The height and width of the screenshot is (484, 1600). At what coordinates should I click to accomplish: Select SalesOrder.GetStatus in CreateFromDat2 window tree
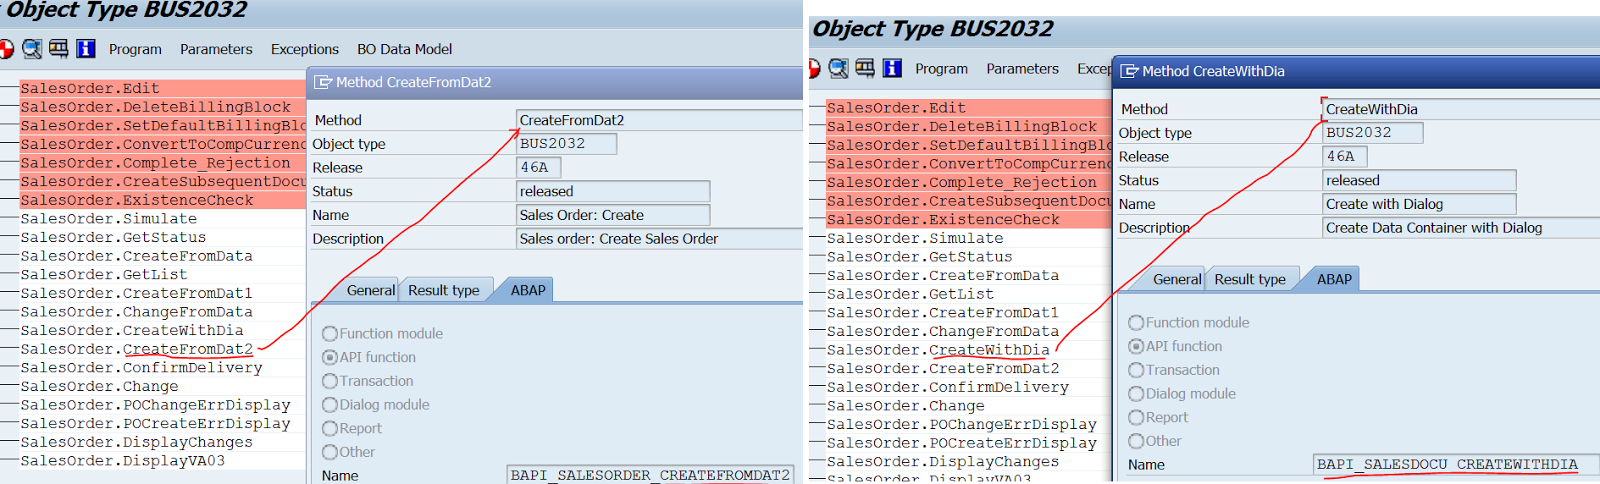113,237
